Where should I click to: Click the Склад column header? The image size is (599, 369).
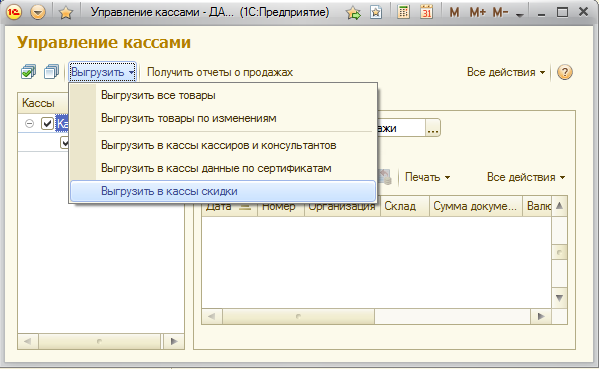tap(405, 206)
